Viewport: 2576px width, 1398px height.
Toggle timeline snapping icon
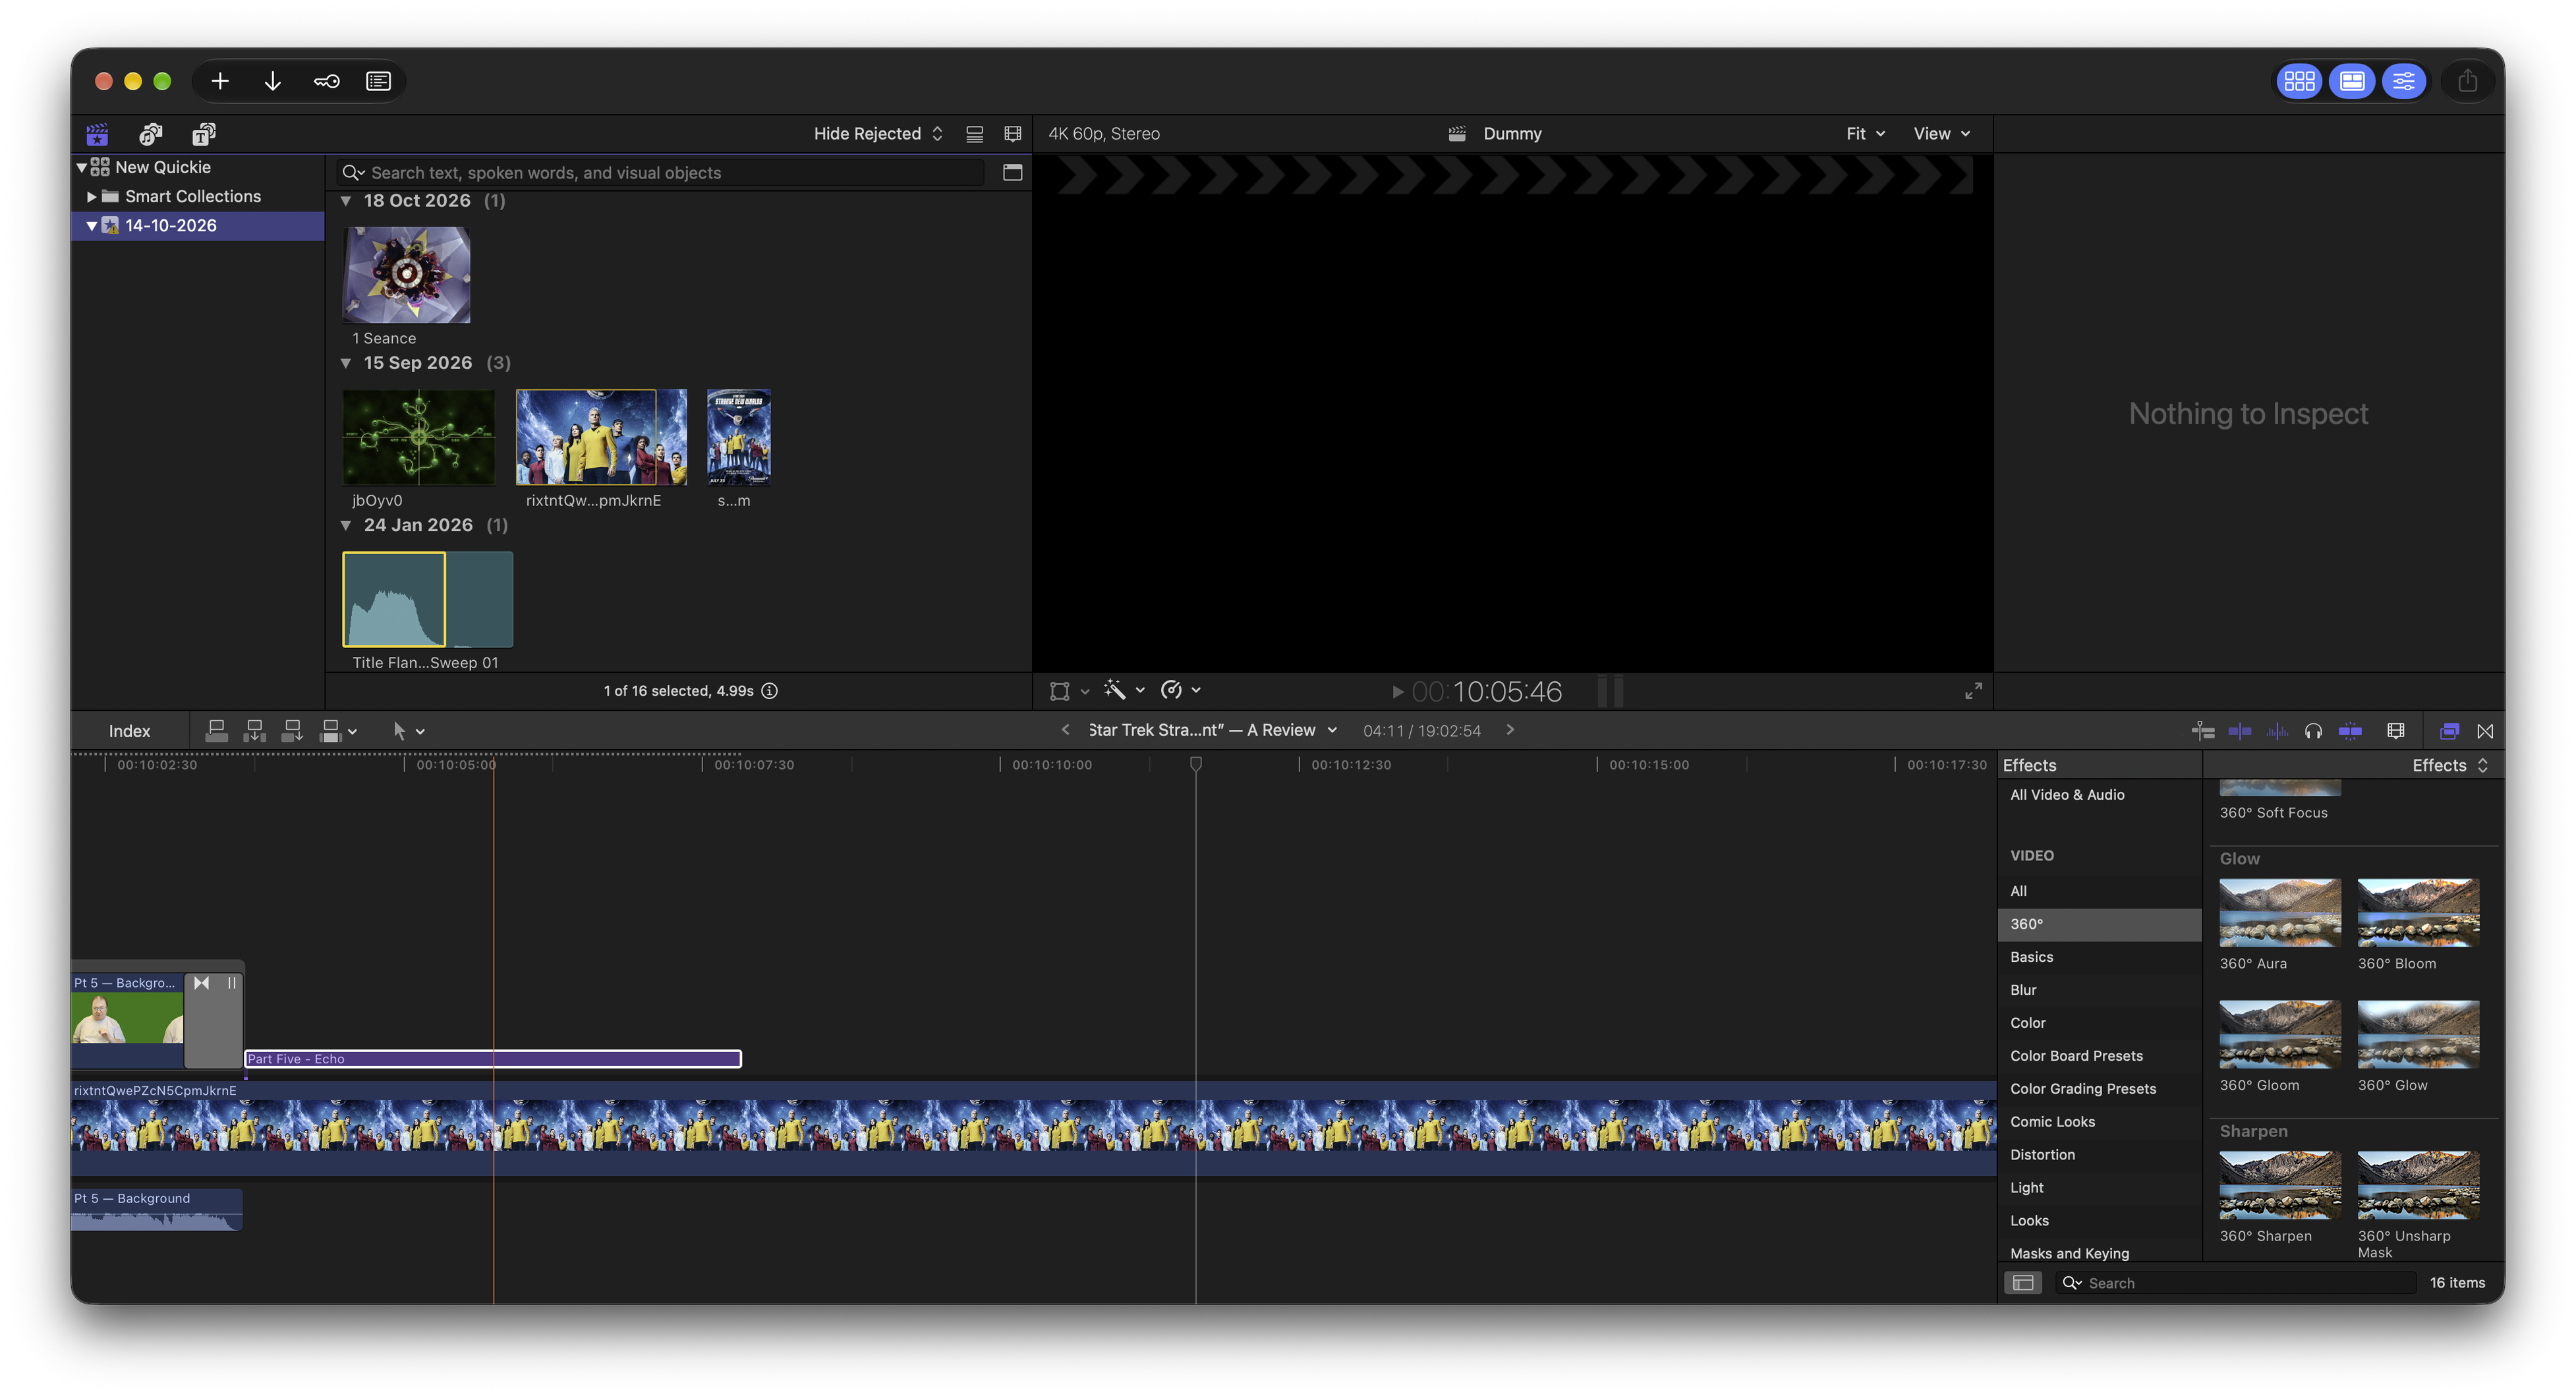(2350, 731)
